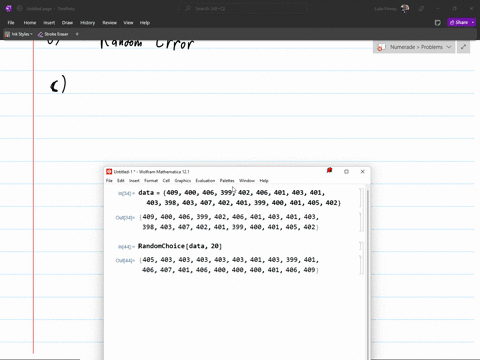Maximize the Mathematica window

tap(346, 172)
